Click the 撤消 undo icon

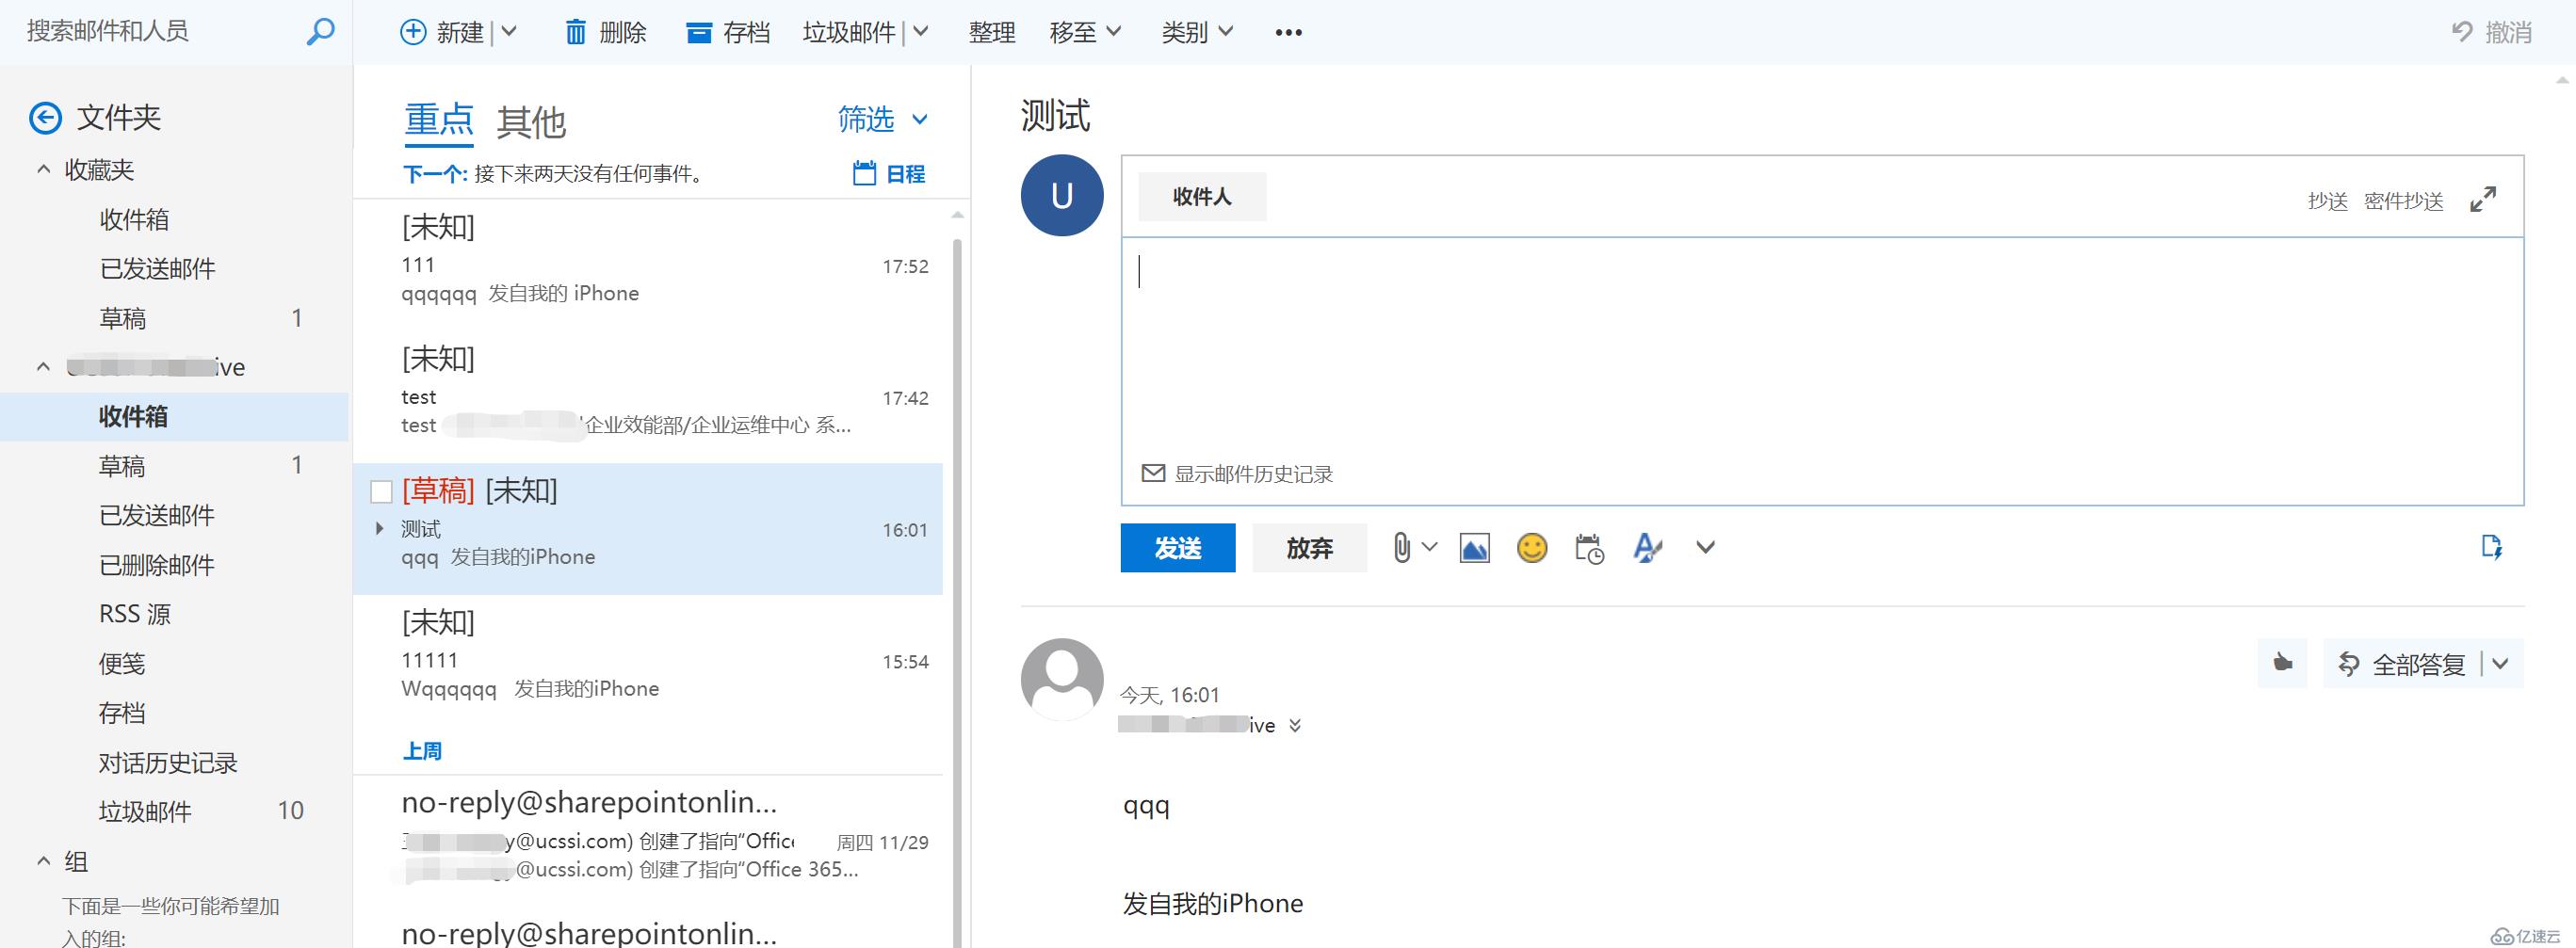(x=2462, y=32)
